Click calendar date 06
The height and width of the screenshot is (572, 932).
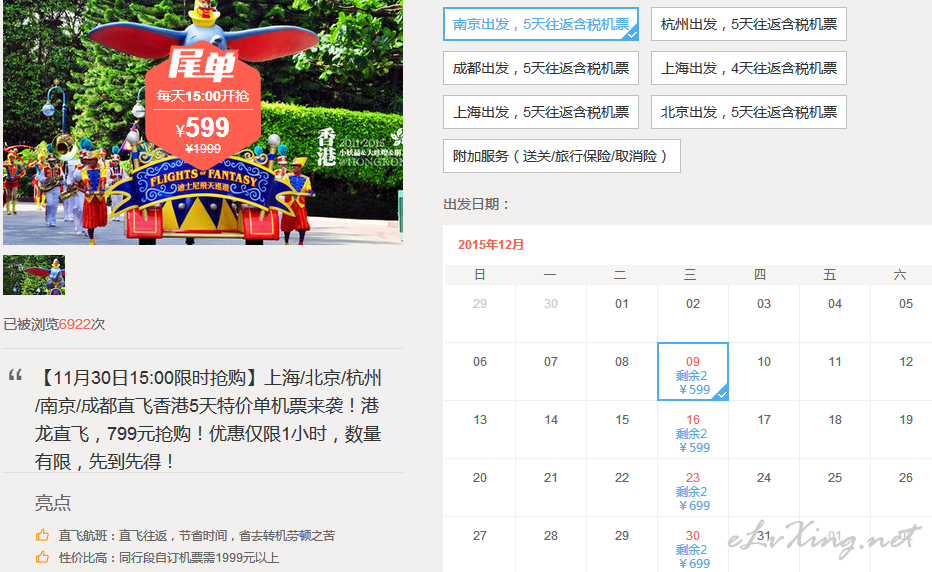coord(480,362)
